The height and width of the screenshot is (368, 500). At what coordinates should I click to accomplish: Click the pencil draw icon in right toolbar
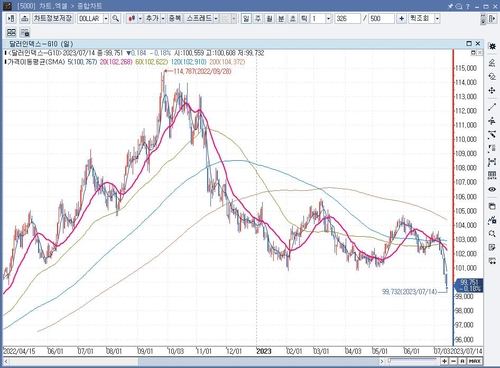pos(492,63)
